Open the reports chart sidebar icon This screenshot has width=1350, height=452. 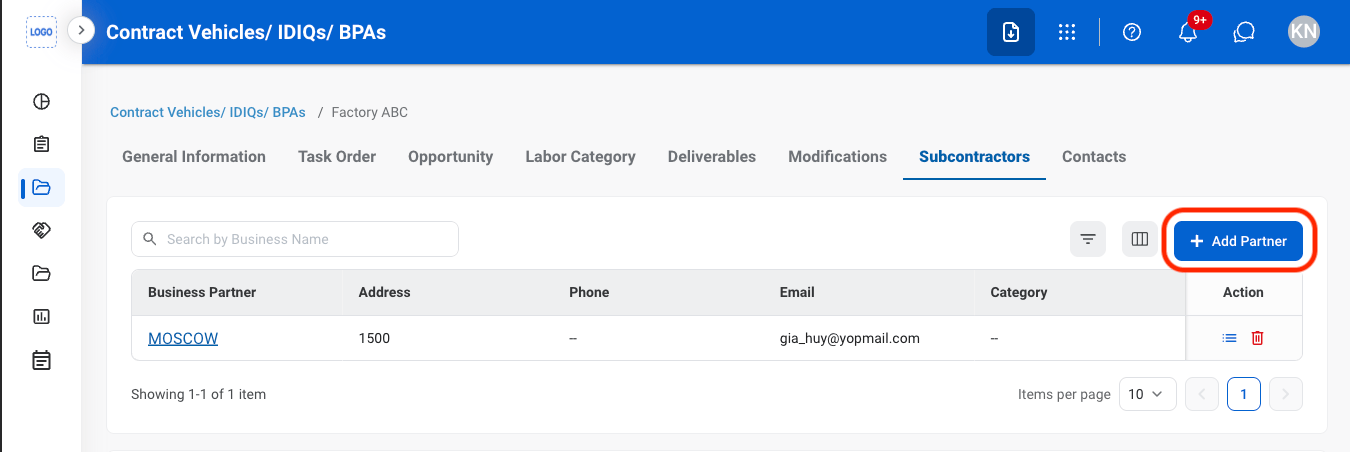click(41, 316)
